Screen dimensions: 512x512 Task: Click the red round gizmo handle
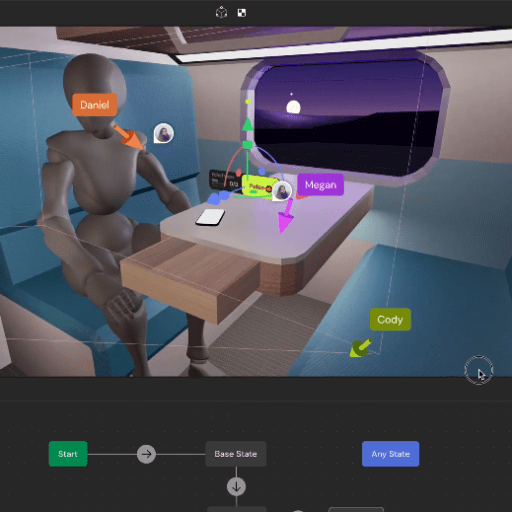pyautogui.click(x=239, y=173)
